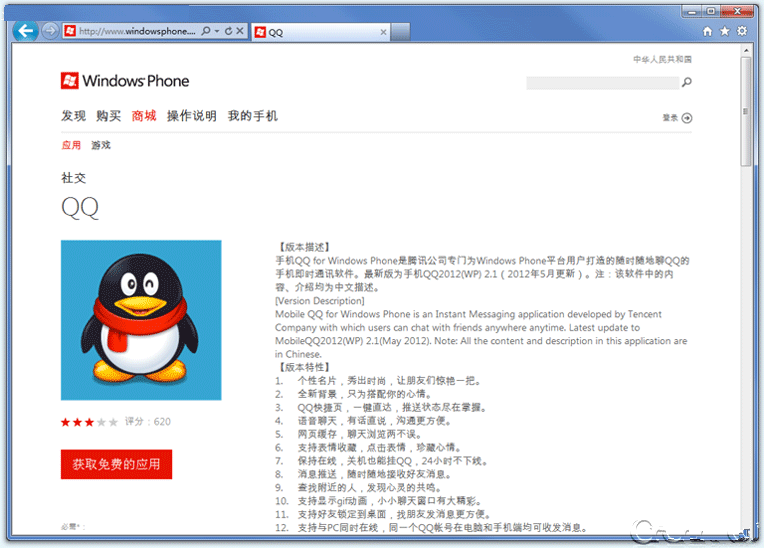Open the 购买 navigation item
Image resolution: width=764 pixels, height=548 pixels.
tap(109, 116)
